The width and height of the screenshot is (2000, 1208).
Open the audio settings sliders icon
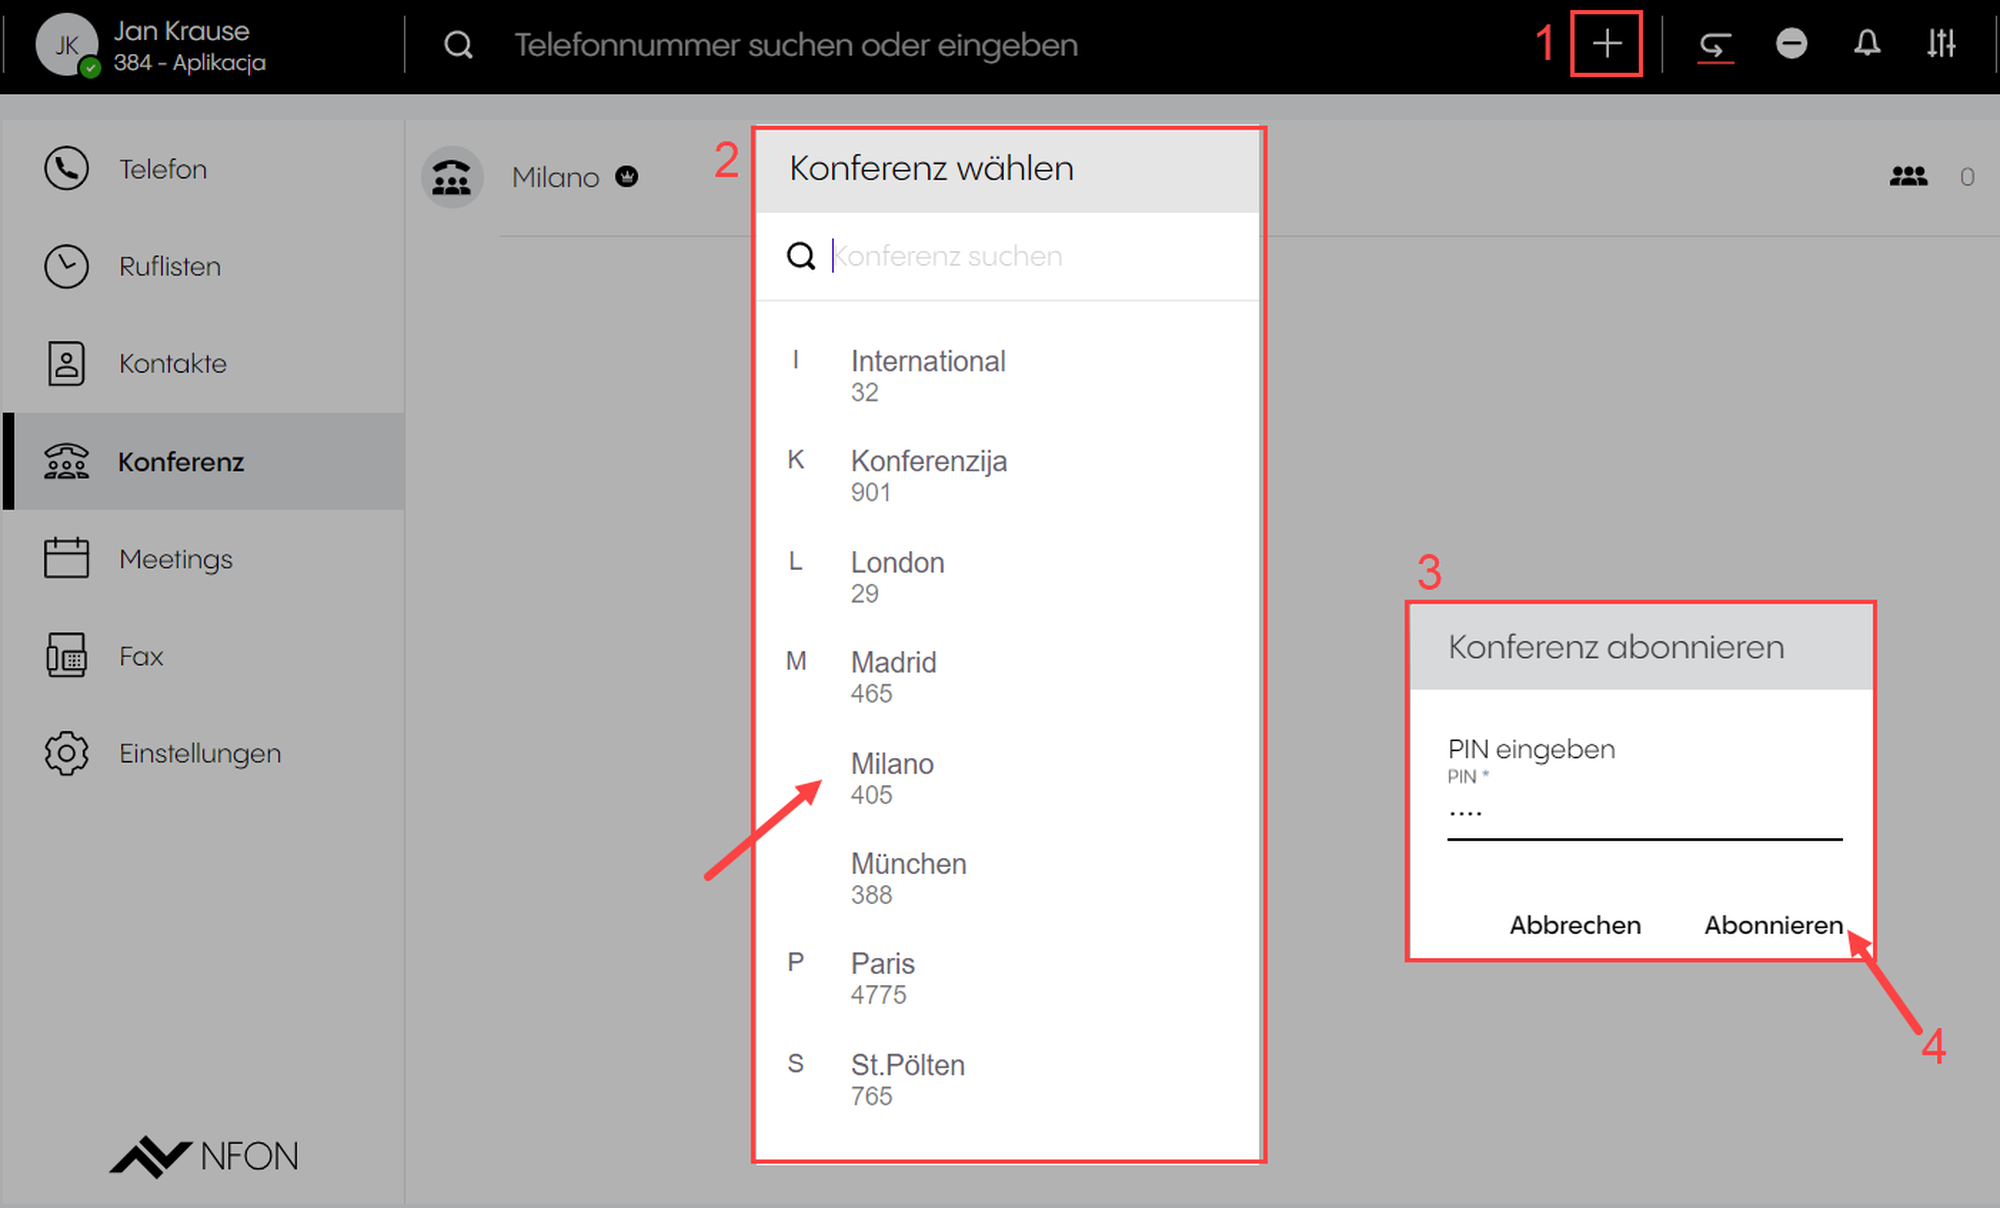(1941, 44)
